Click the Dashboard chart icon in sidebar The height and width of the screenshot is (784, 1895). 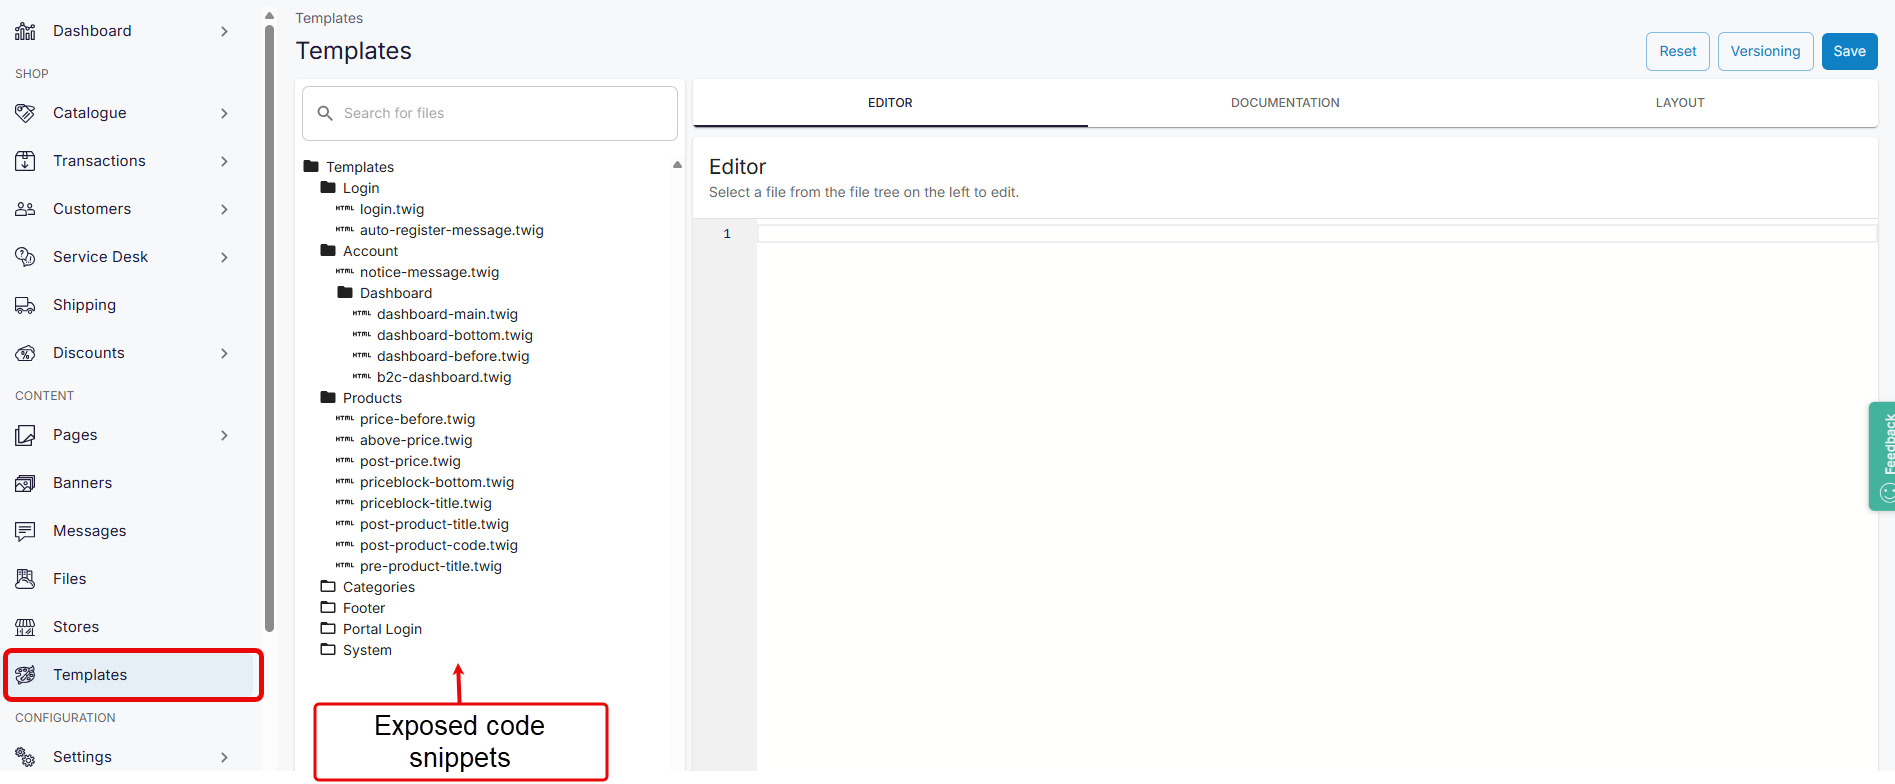pyautogui.click(x=25, y=31)
